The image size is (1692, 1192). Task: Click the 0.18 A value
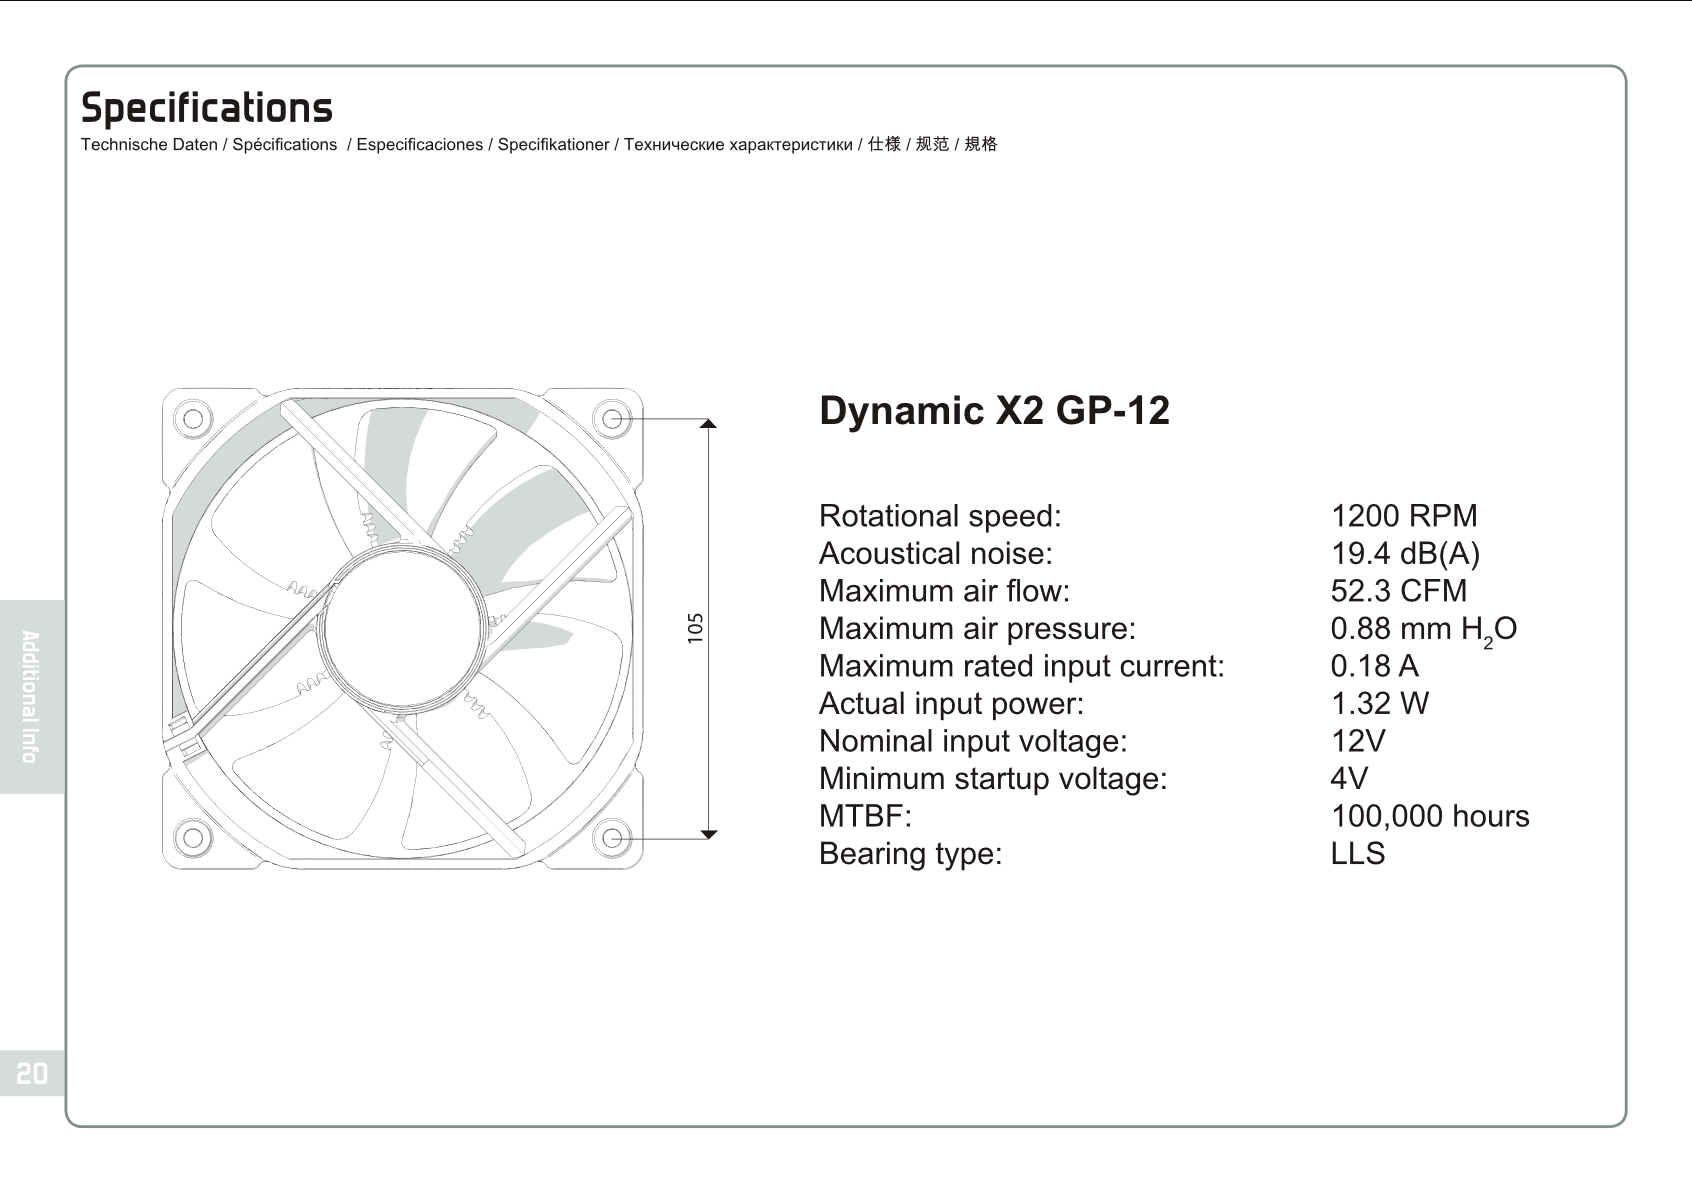[1375, 666]
